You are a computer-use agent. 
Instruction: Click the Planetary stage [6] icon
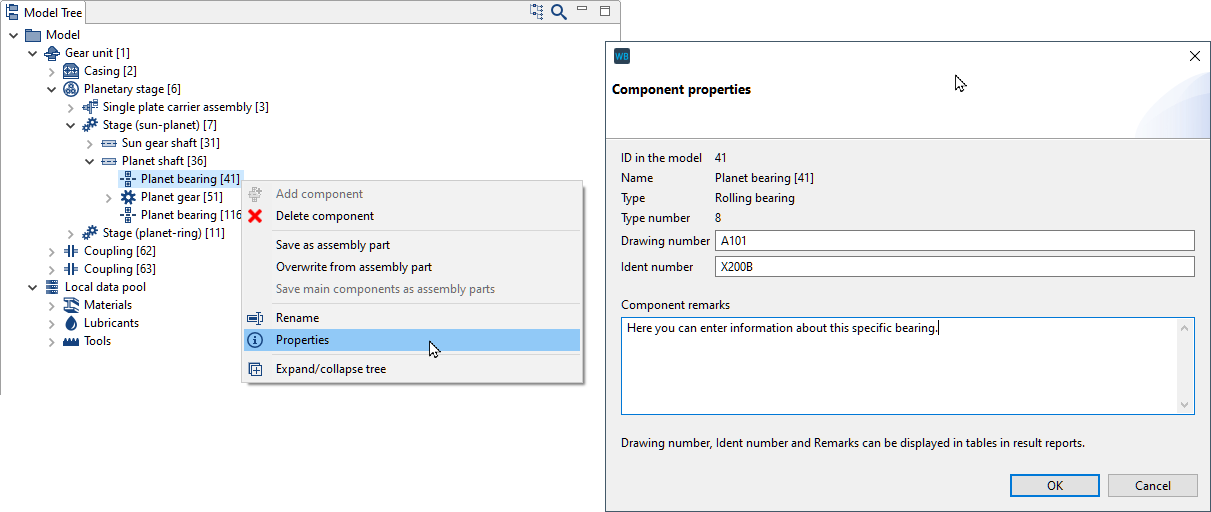[x=71, y=89]
